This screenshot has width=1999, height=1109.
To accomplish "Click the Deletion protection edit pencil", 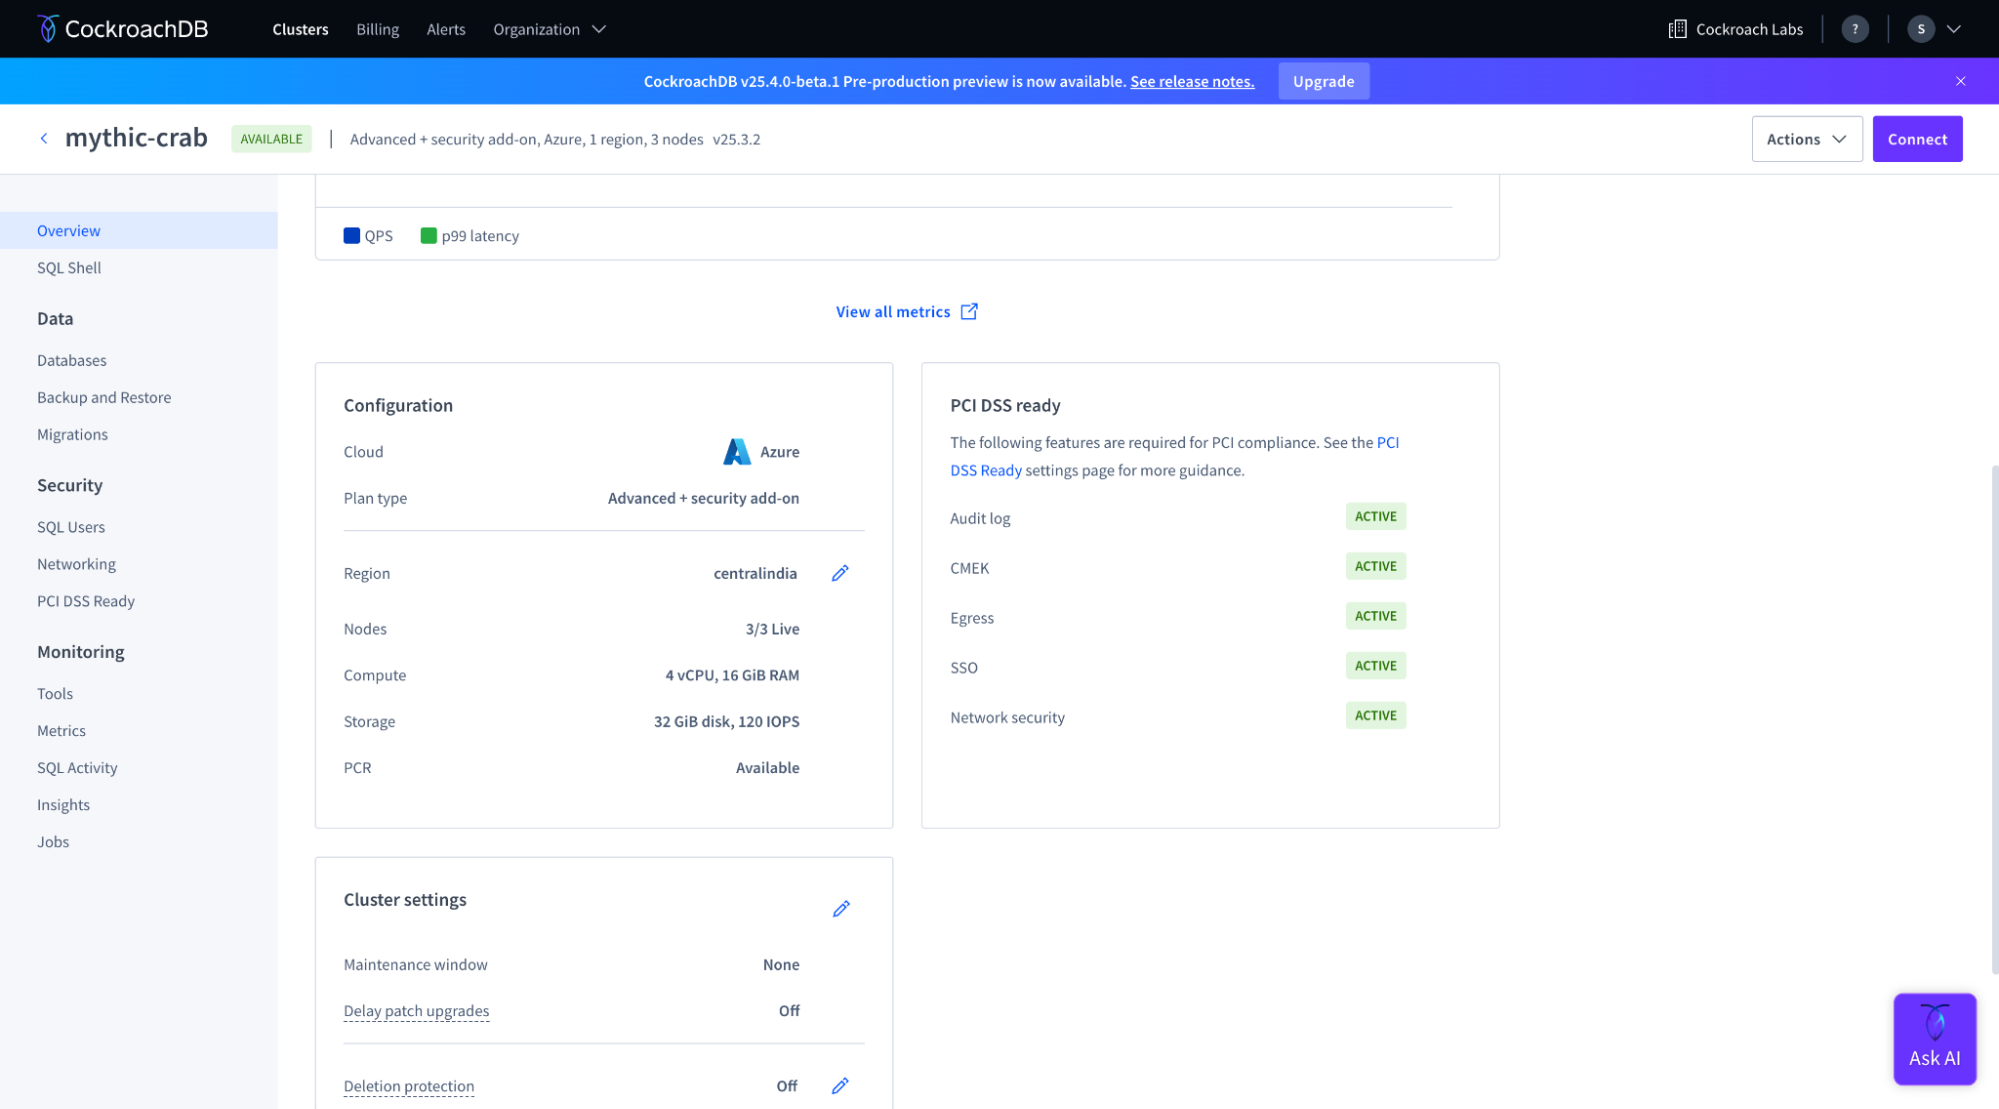I will tap(840, 1086).
